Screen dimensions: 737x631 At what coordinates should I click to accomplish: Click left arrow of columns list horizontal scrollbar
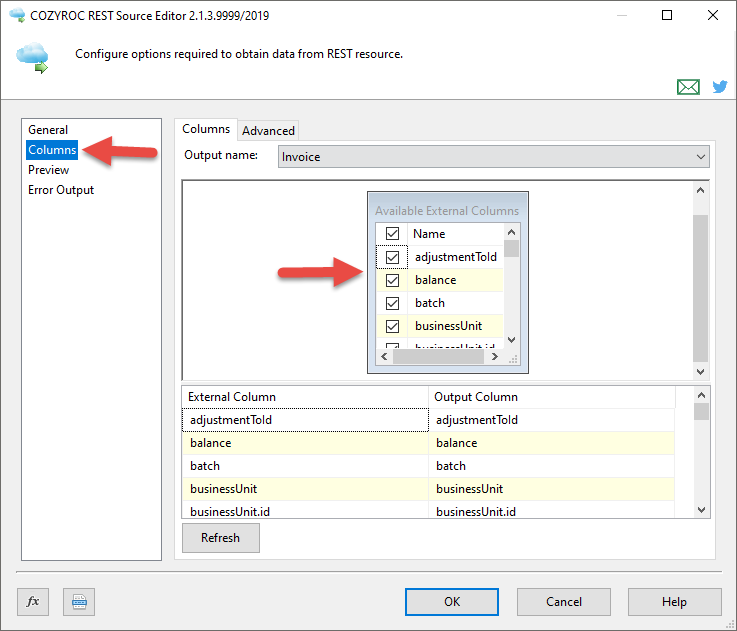point(384,357)
